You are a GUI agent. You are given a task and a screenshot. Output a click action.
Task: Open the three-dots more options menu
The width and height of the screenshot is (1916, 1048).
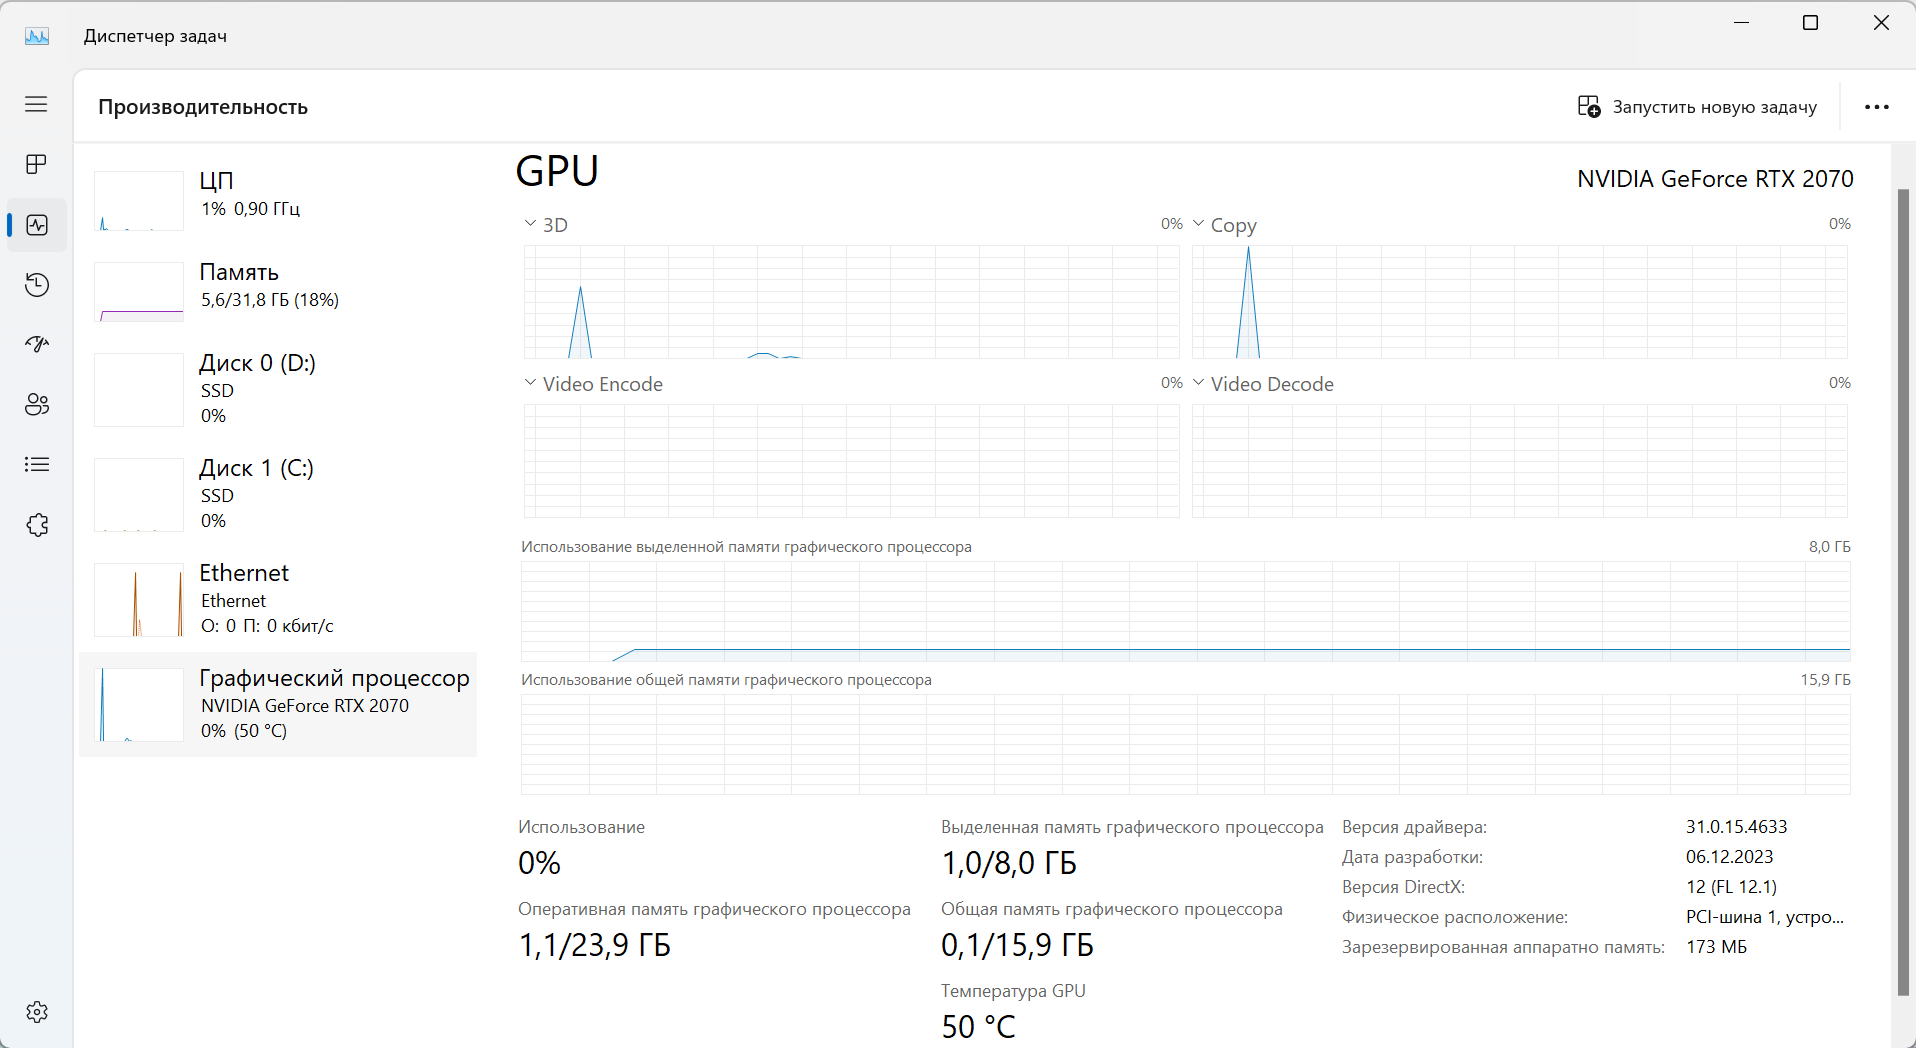(1876, 107)
